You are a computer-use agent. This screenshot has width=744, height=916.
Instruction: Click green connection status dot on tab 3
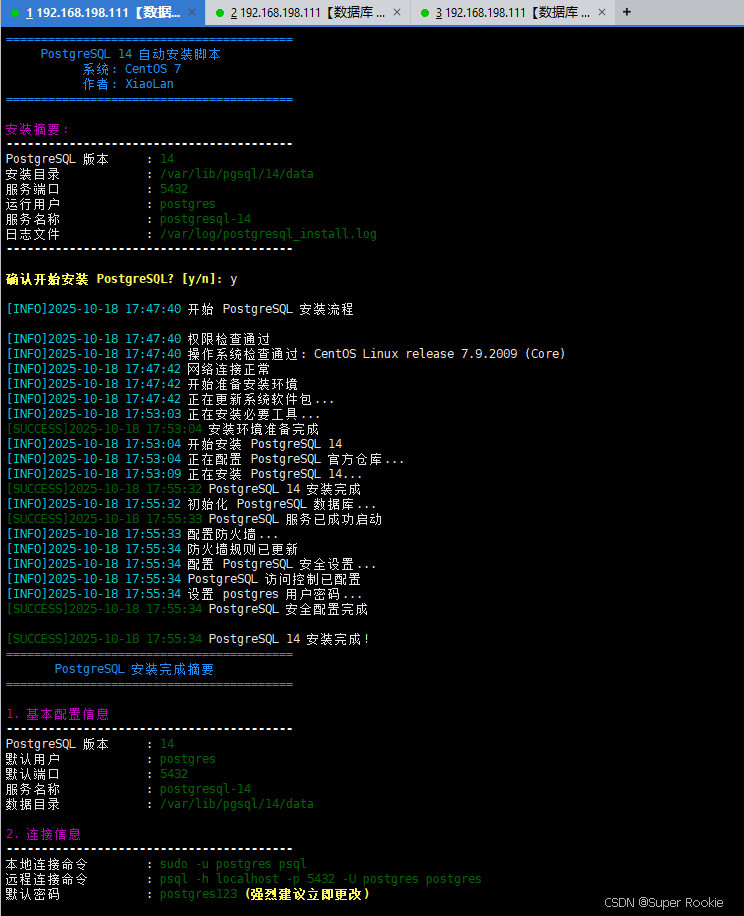(x=425, y=13)
